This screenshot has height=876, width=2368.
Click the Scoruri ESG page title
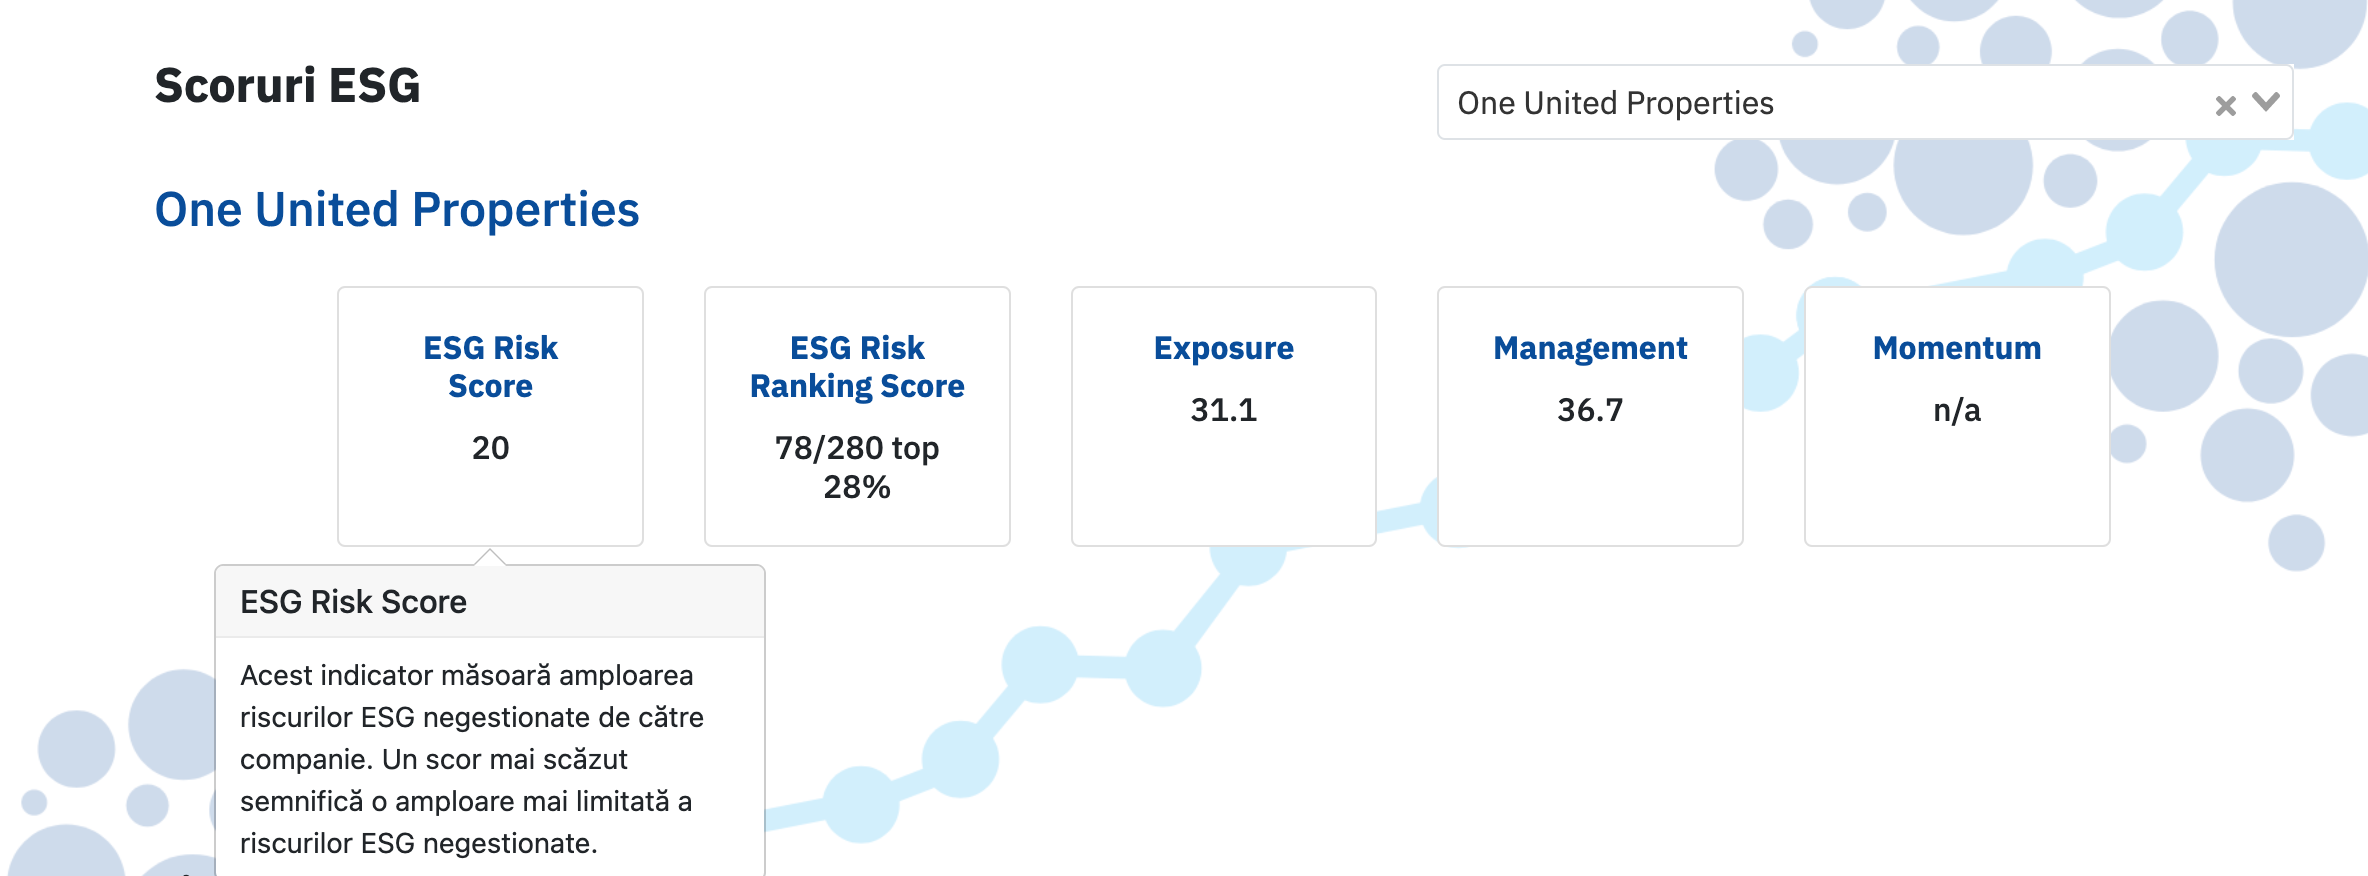[287, 86]
